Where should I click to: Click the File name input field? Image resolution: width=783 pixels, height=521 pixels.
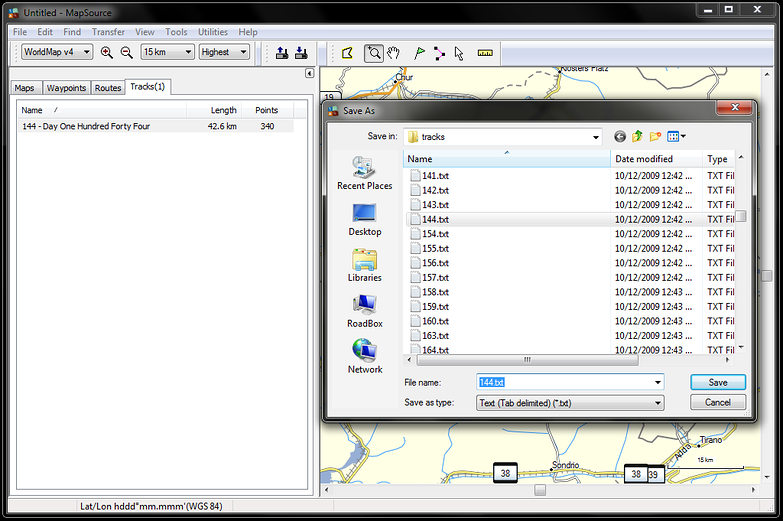[x=564, y=383]
